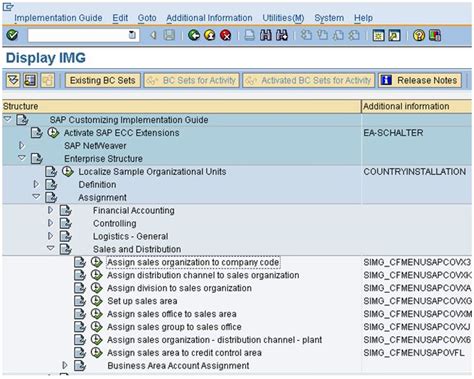Click the green Back arrow icon

(194, 35)
